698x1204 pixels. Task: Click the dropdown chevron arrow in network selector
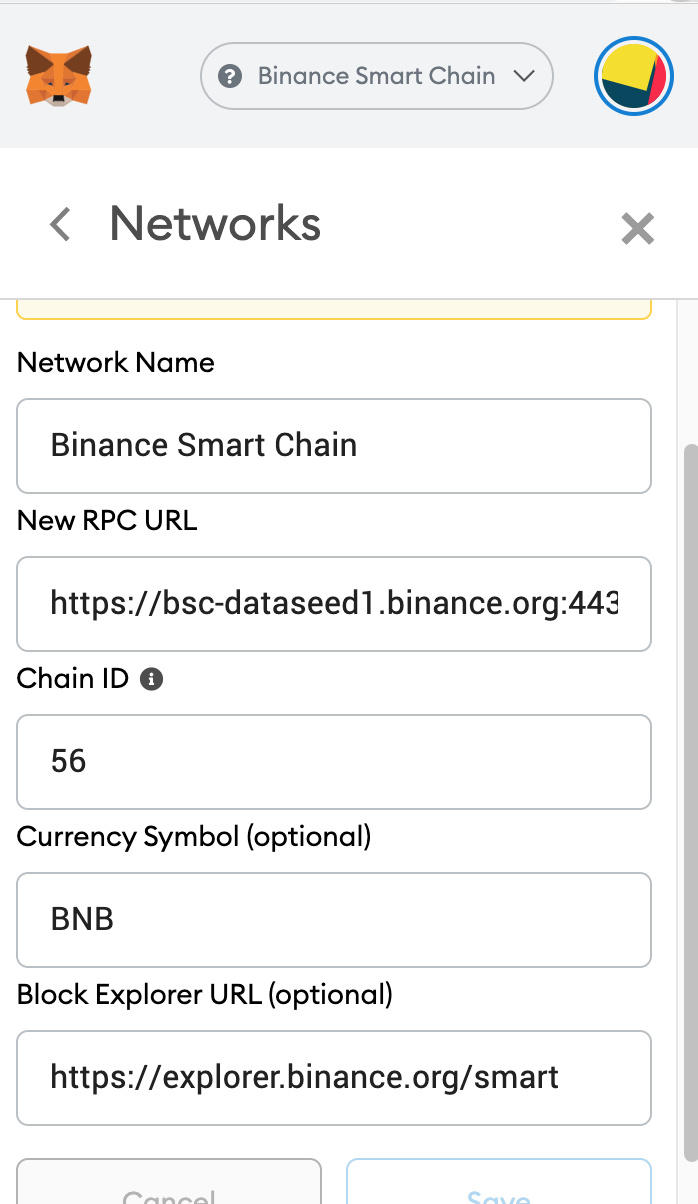tap(523, 76)
